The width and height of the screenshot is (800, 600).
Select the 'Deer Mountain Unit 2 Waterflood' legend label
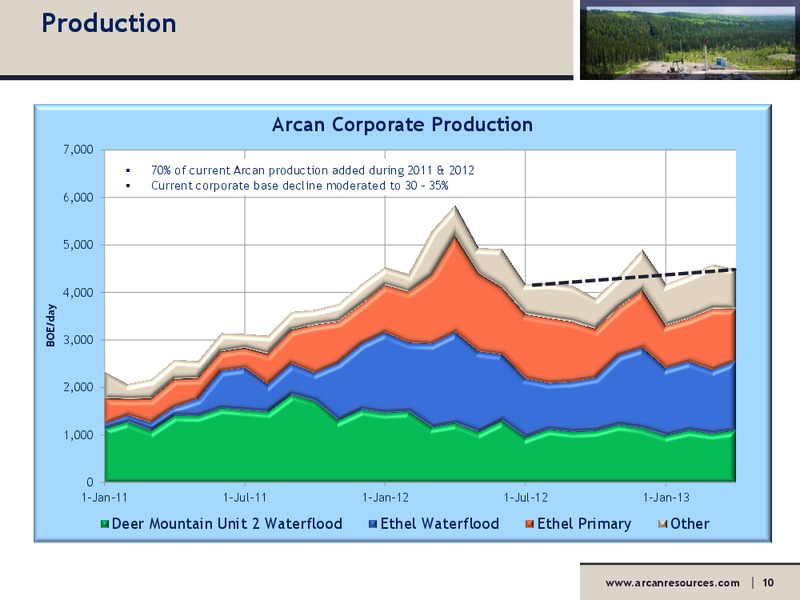tap(227, 524)
